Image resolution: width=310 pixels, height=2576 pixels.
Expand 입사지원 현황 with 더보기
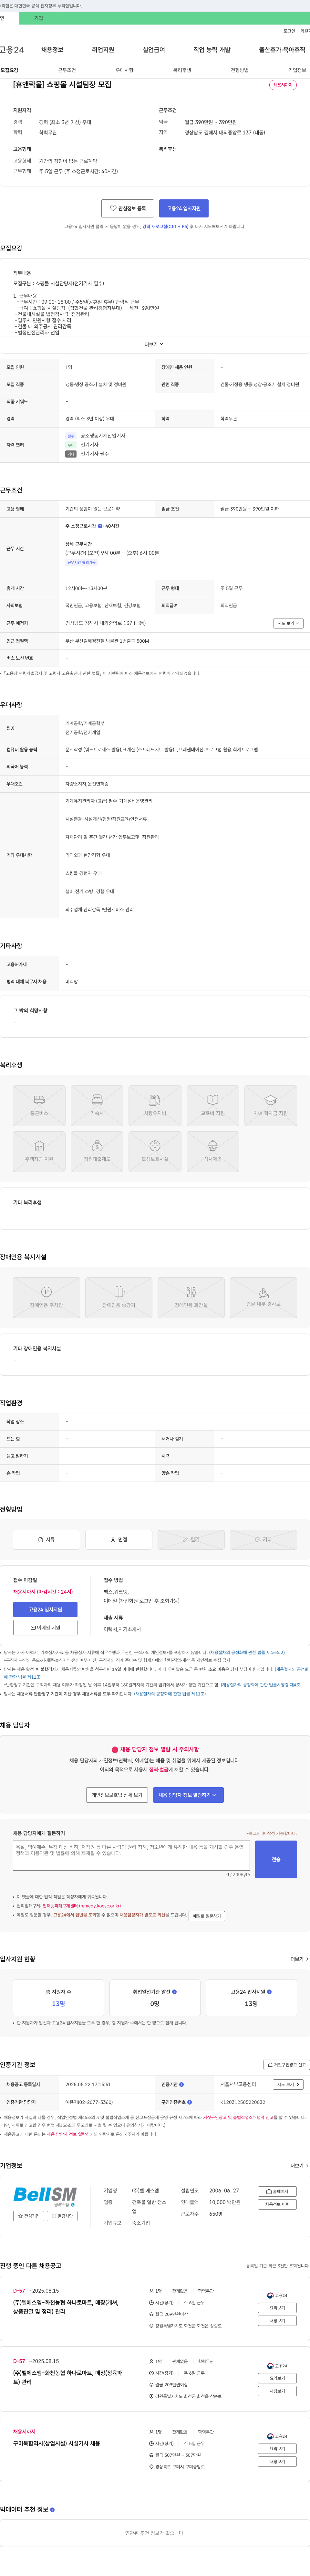click(x=299, y=1959)
